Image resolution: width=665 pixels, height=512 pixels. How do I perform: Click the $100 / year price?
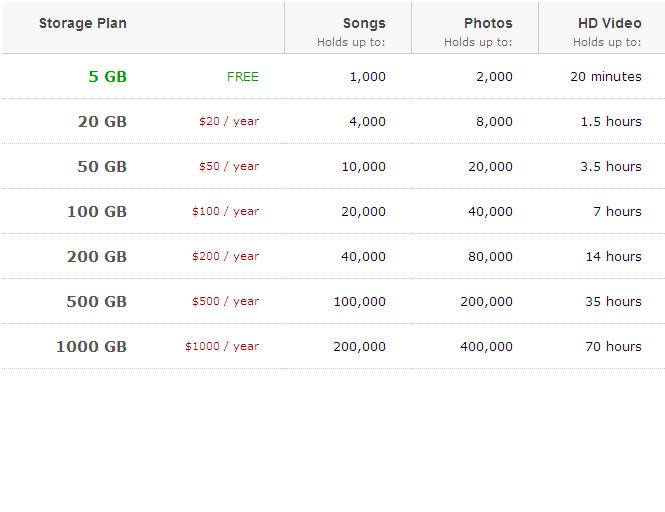(226, 212)
